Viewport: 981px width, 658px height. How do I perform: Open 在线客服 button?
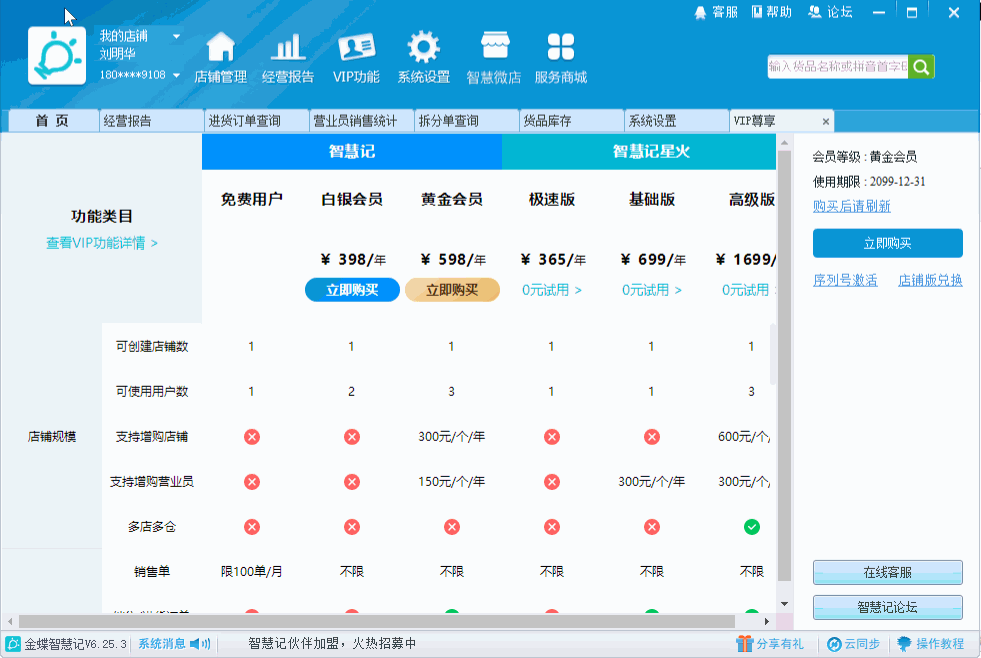tap(887, 572)
